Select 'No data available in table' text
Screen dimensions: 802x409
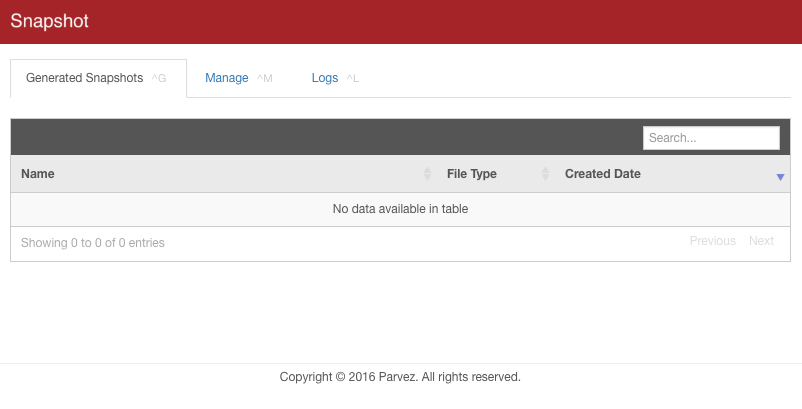pos(400,209)
